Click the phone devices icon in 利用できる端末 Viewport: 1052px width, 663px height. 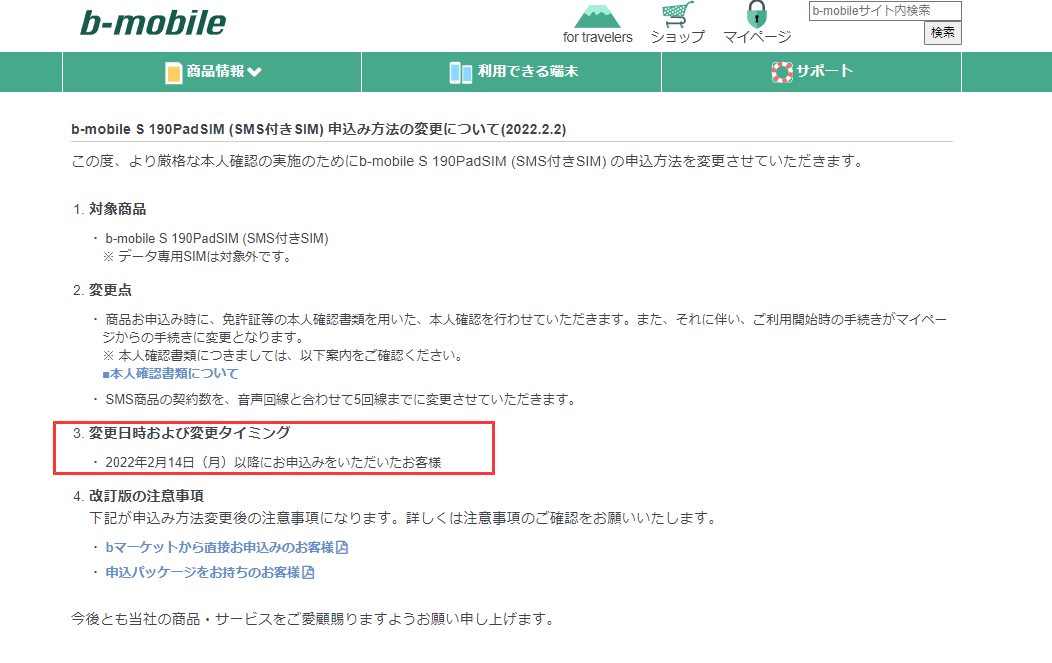point(460,72)
